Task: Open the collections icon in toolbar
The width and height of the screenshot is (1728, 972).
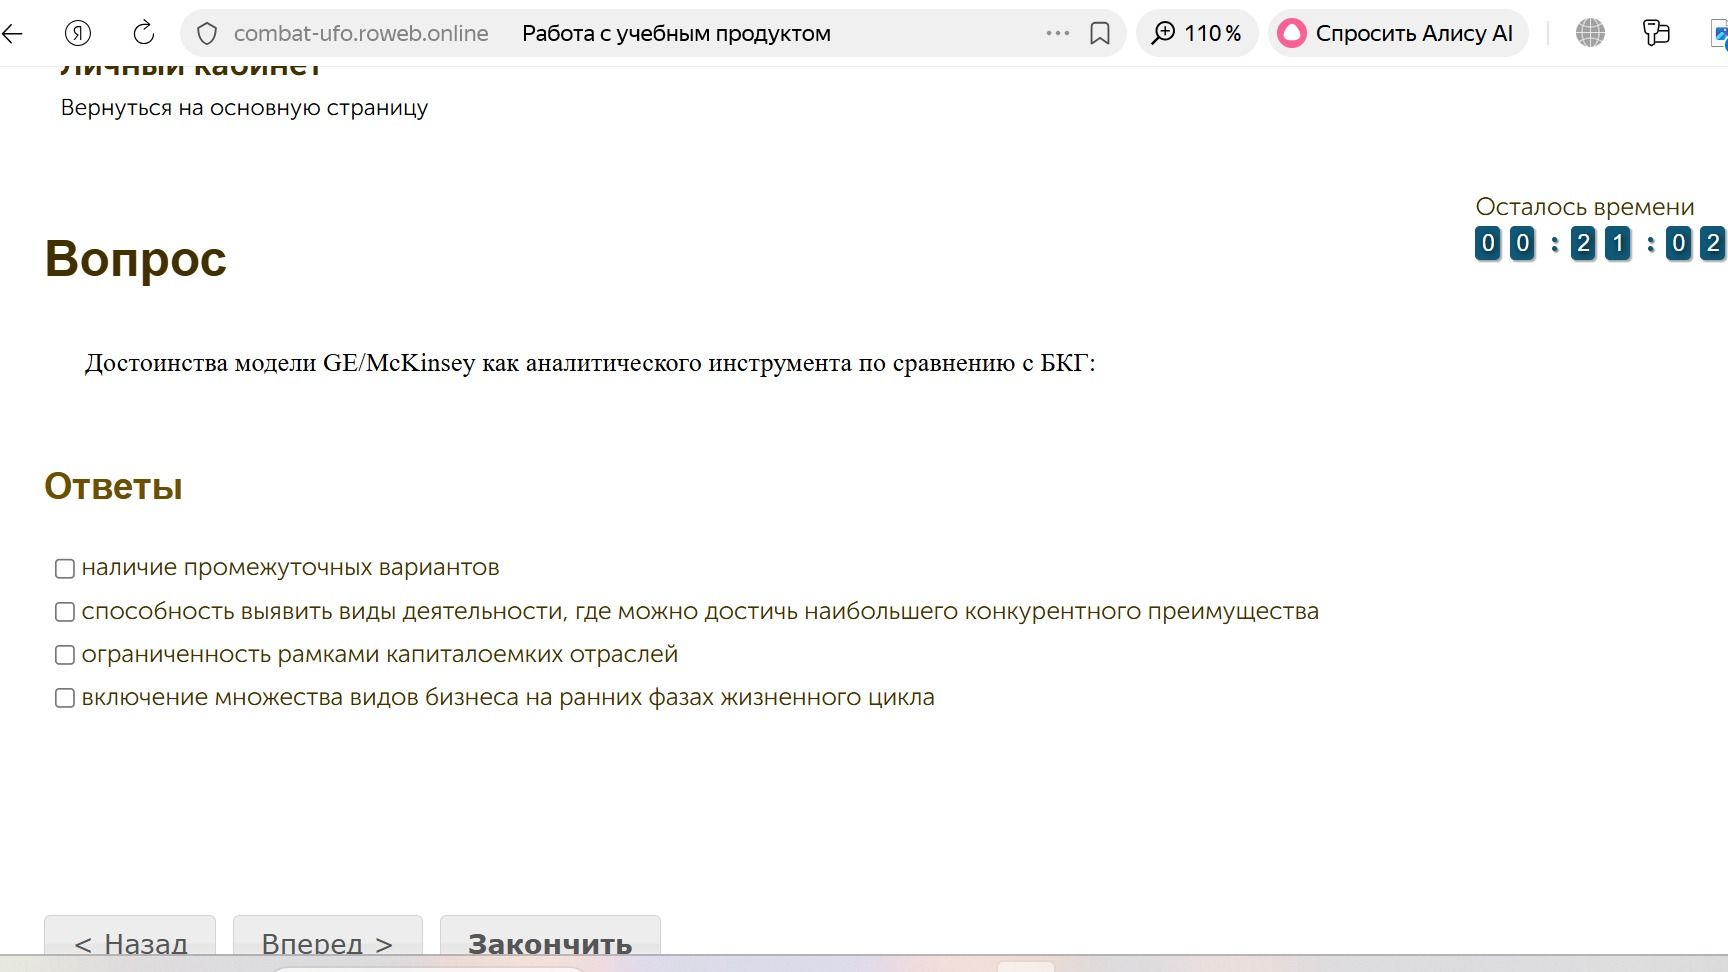Action: tap(1657, 33)
